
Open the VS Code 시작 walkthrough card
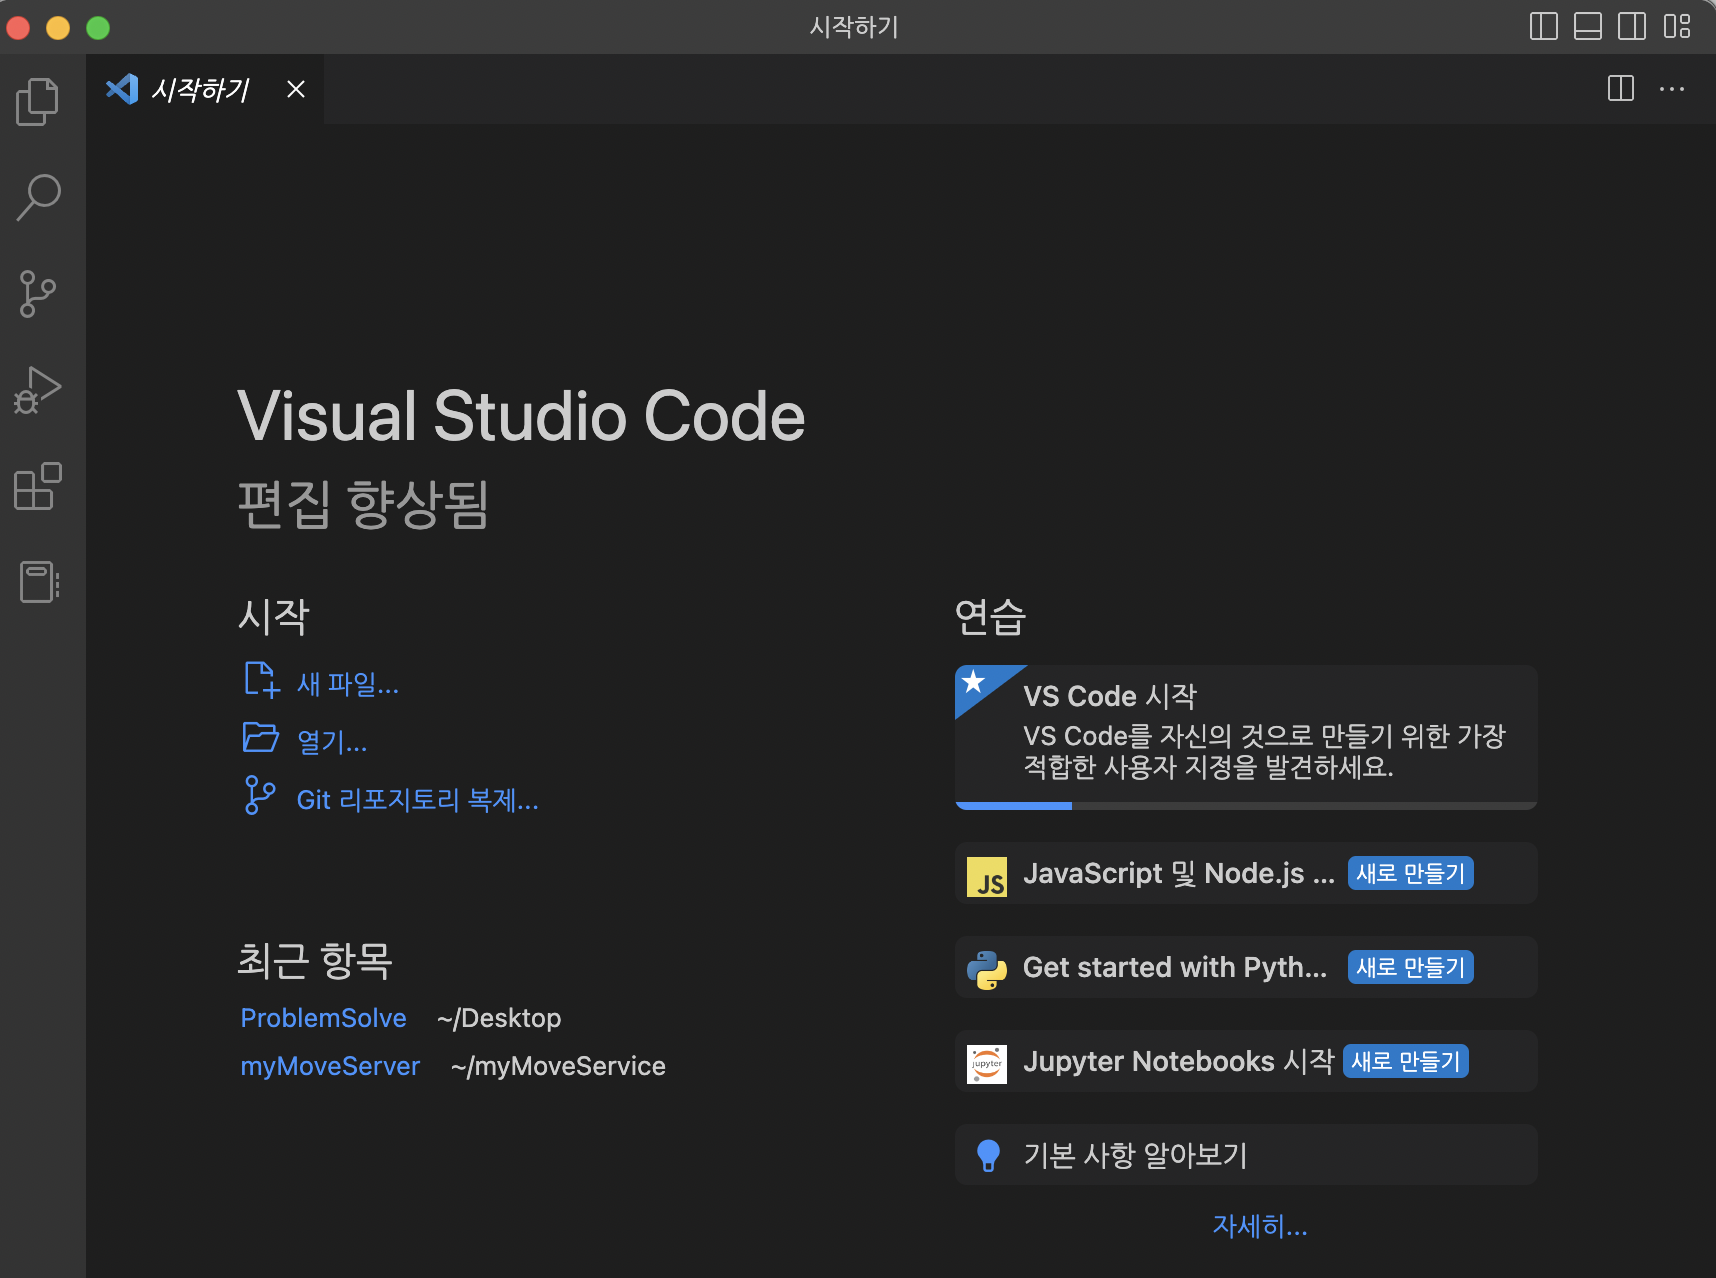click(1246, 737)
